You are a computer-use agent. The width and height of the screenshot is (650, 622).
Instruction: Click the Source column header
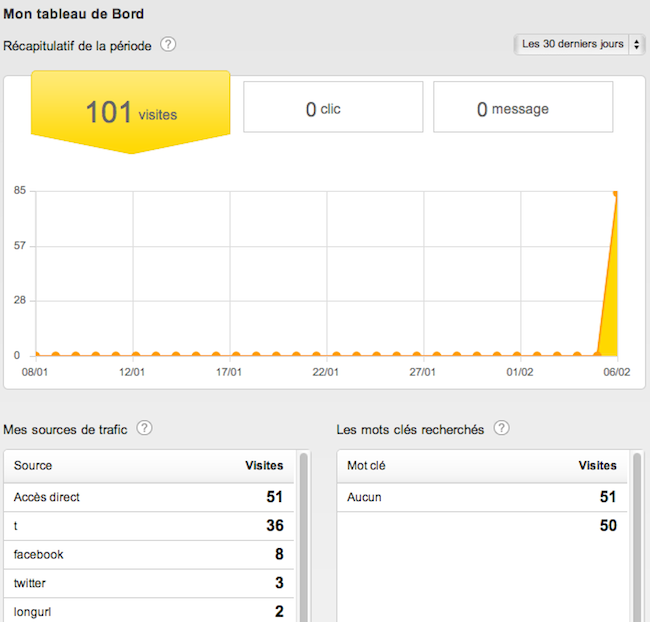[33, 466]
